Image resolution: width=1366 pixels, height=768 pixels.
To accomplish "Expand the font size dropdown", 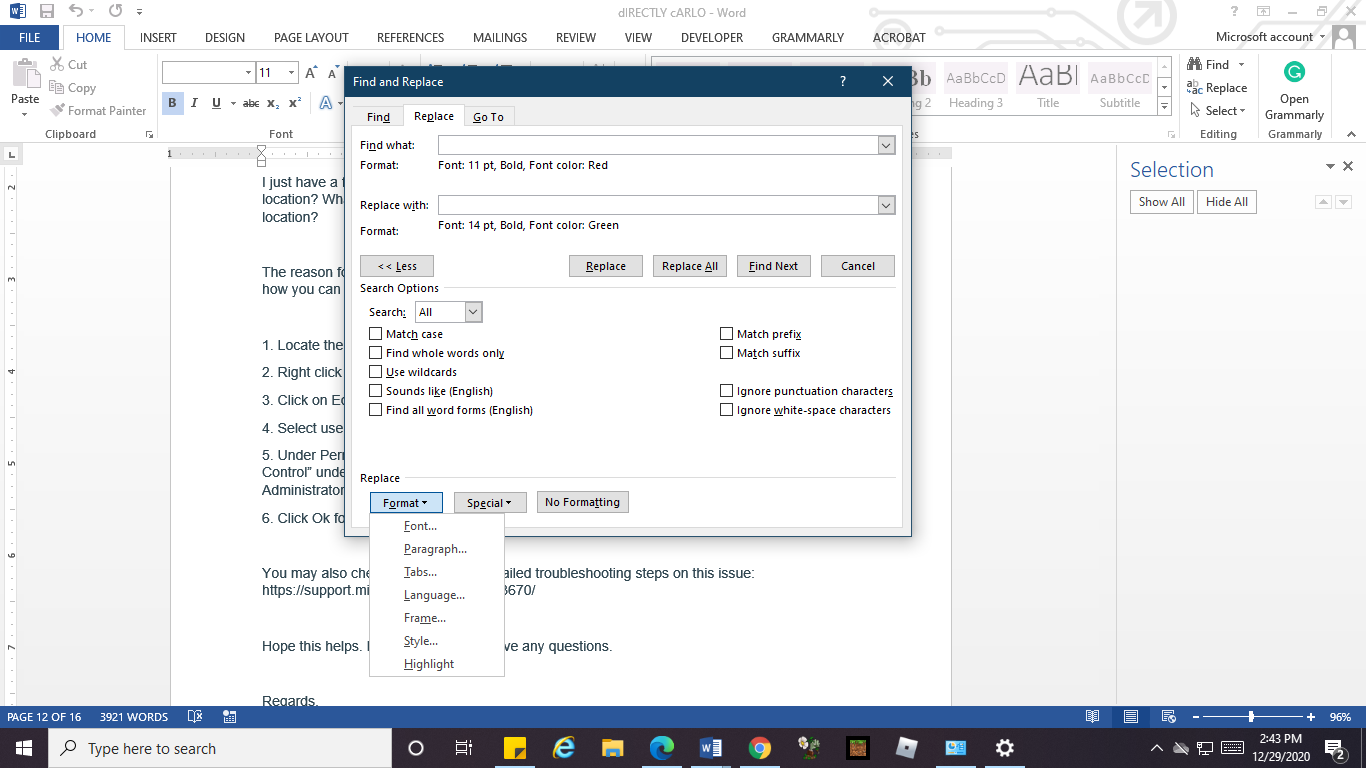I will [x=292, y=73].
